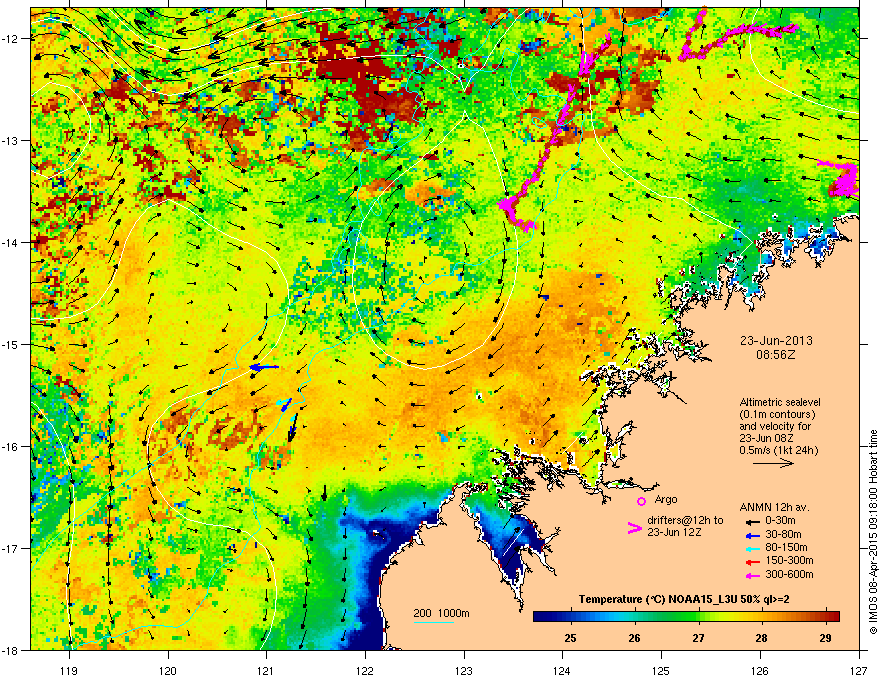The height and width of the screenshot is (680, 880).
Task: Click the longitude axis label '122'
Action: [x=365, y=670]
